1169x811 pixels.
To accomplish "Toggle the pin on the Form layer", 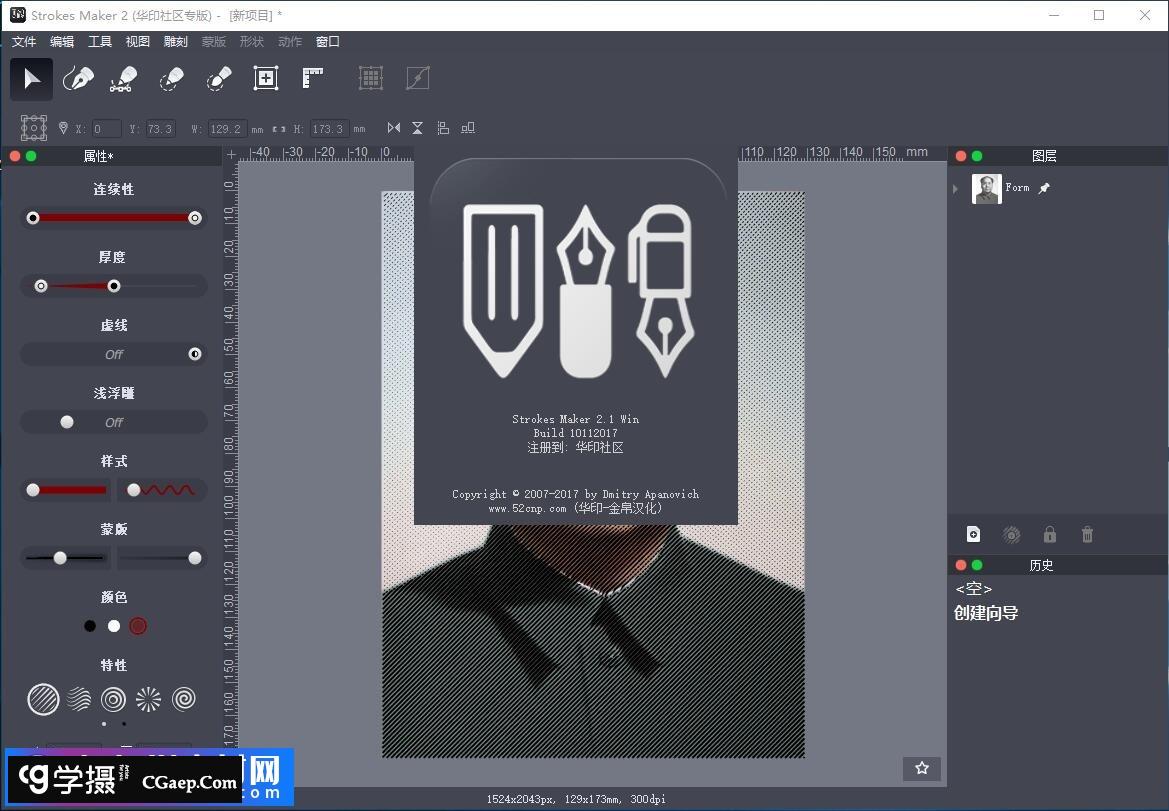I will tap(1044, 188).
